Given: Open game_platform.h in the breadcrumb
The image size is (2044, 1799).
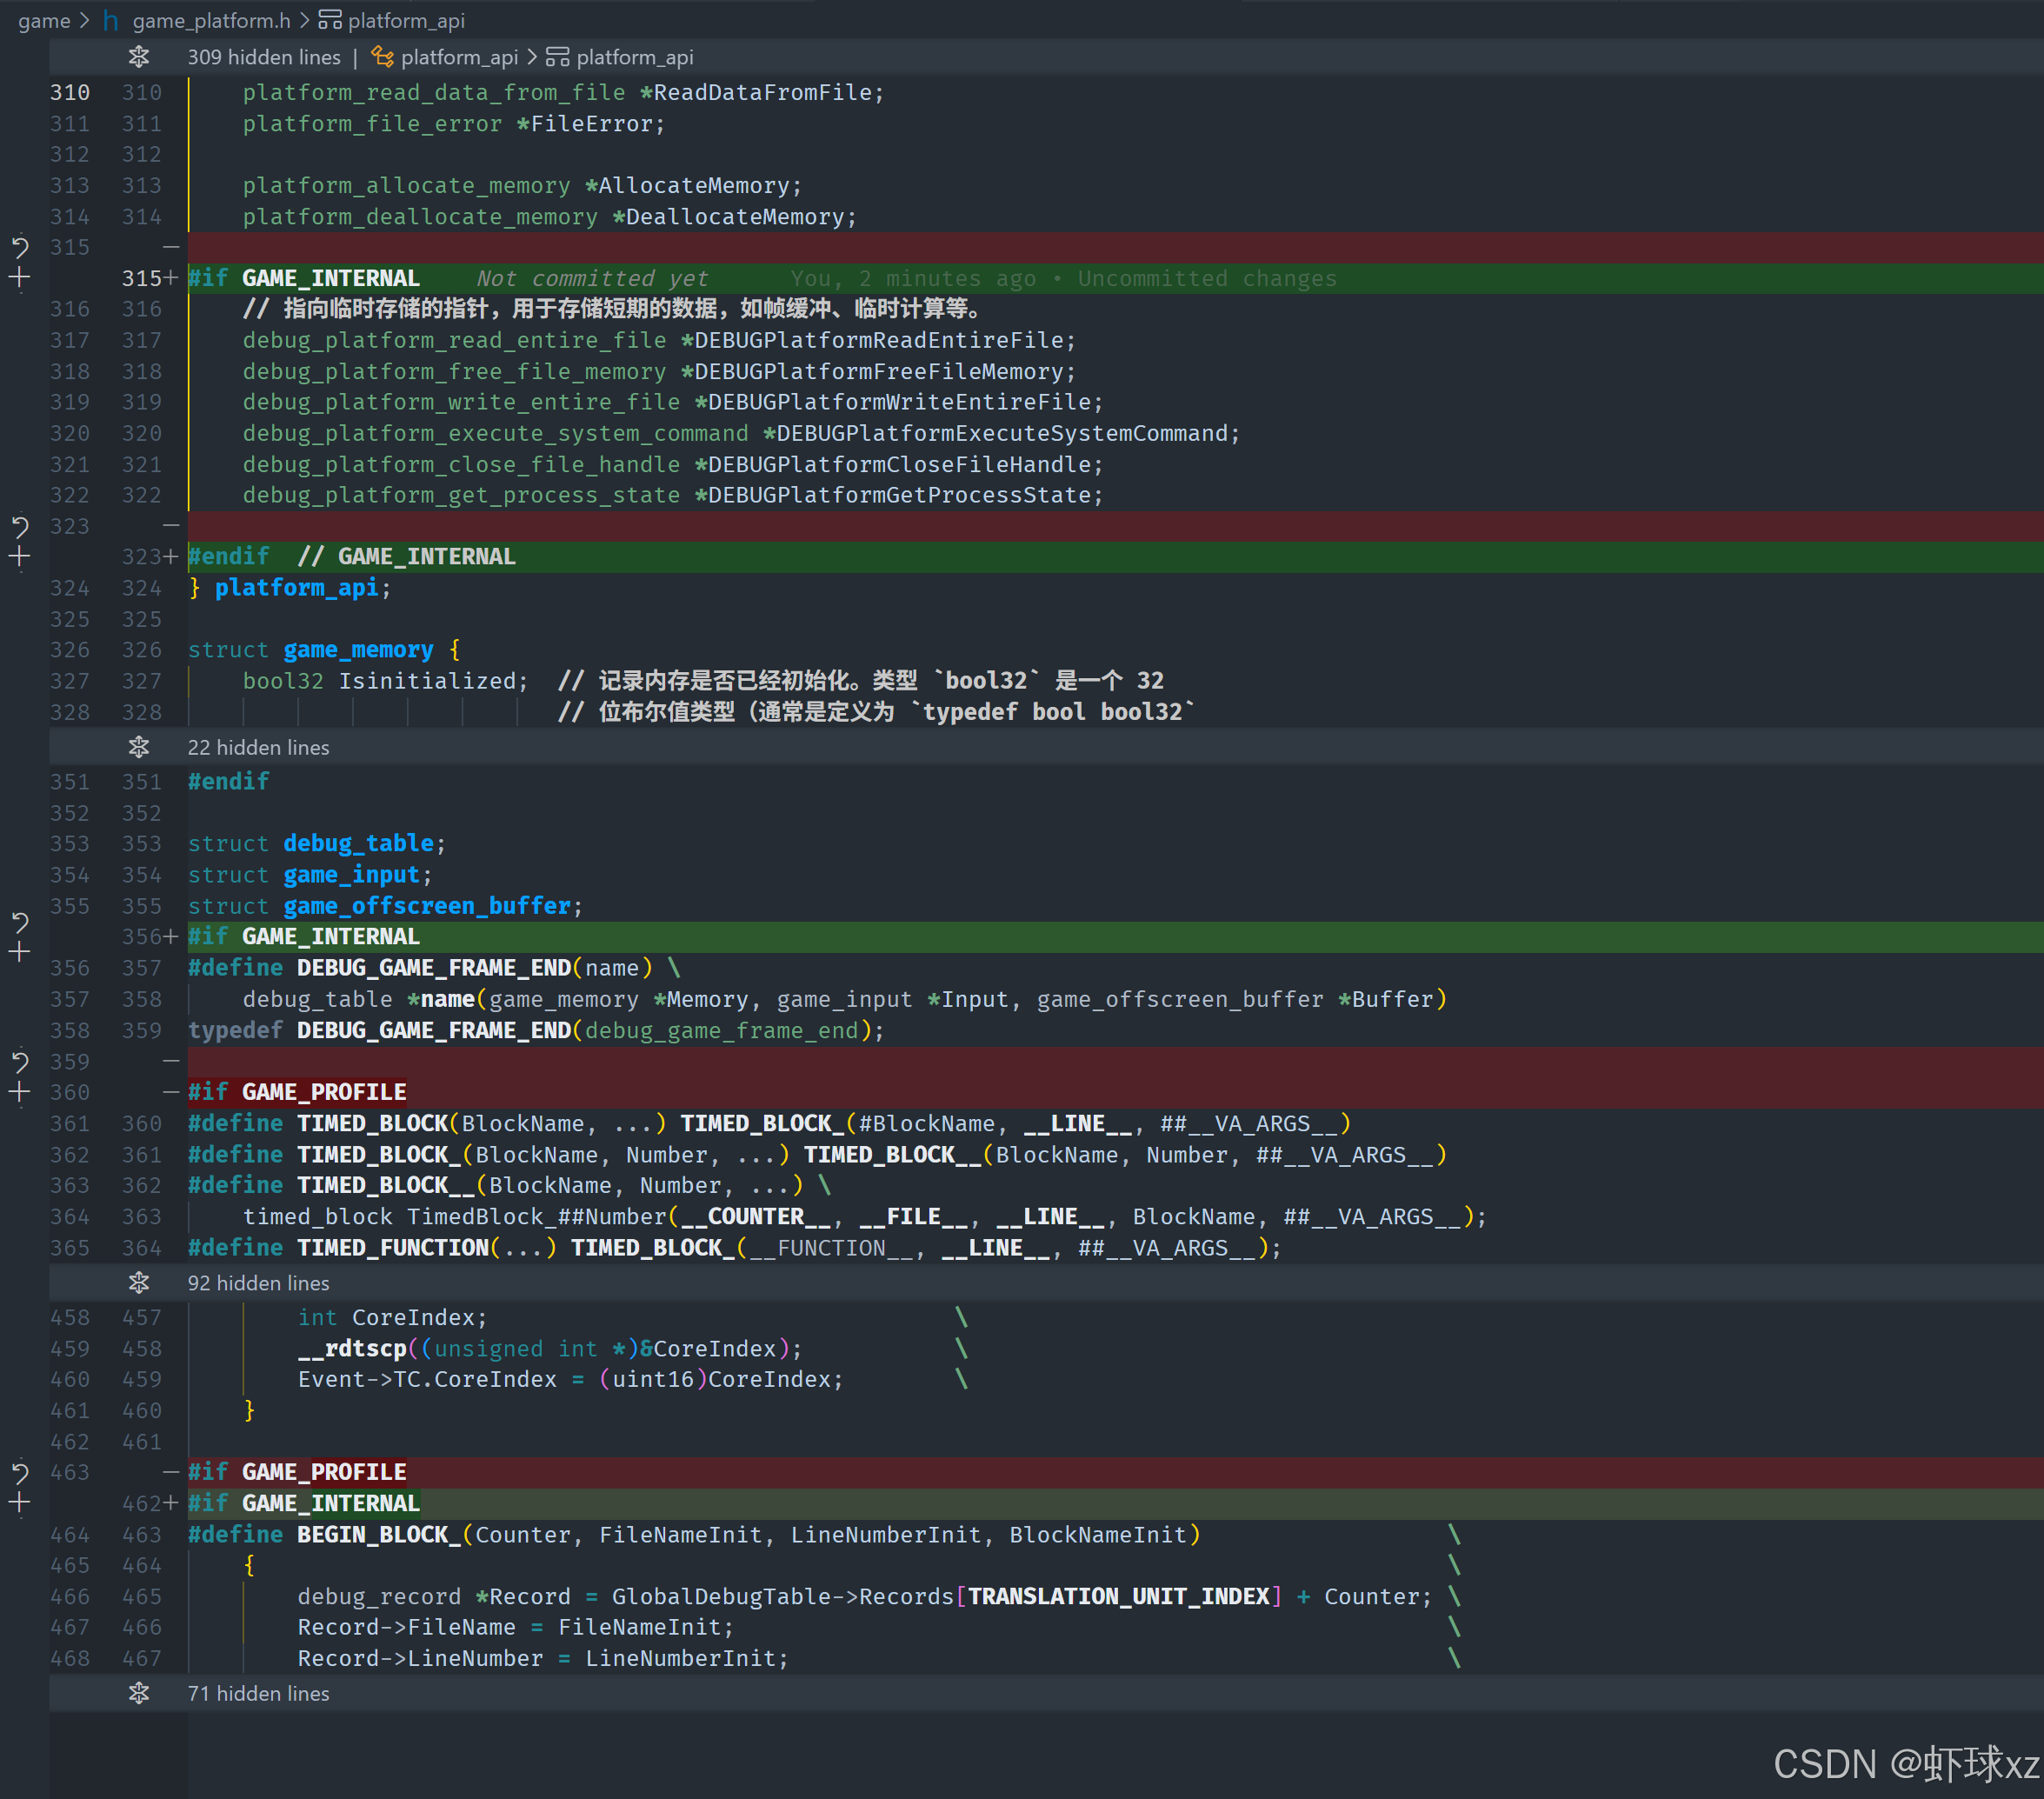Looking at the screenshot, I should tap(210, 20).
